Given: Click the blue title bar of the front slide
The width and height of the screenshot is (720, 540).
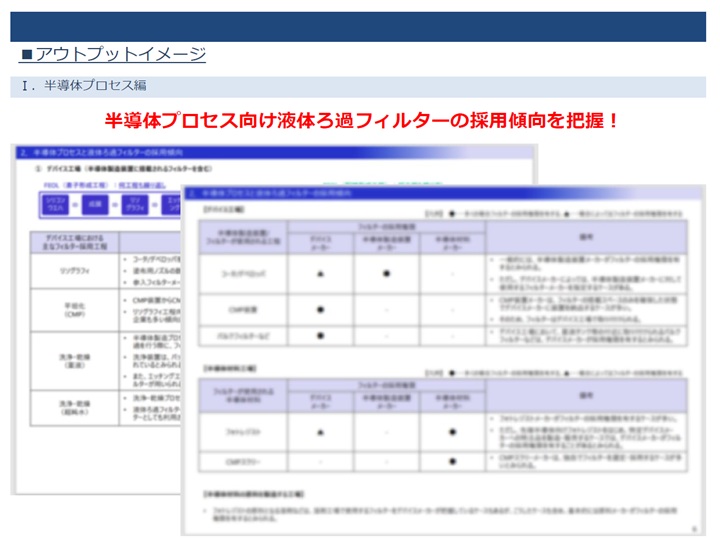Looking at the screenshot, I should pyautogui.click(x=443, y=193).
